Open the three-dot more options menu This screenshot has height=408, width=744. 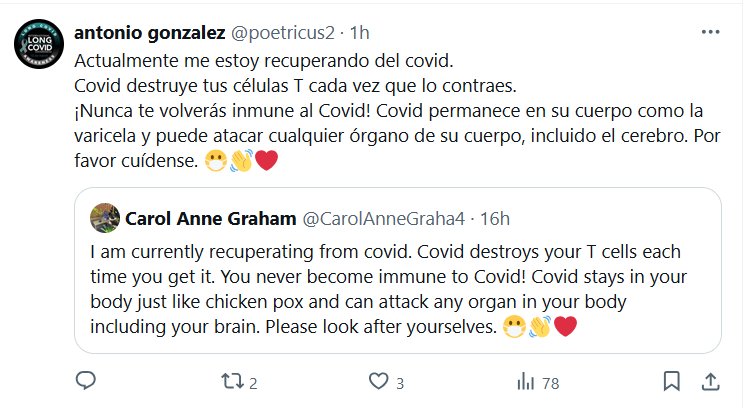[x=710, y=32]
